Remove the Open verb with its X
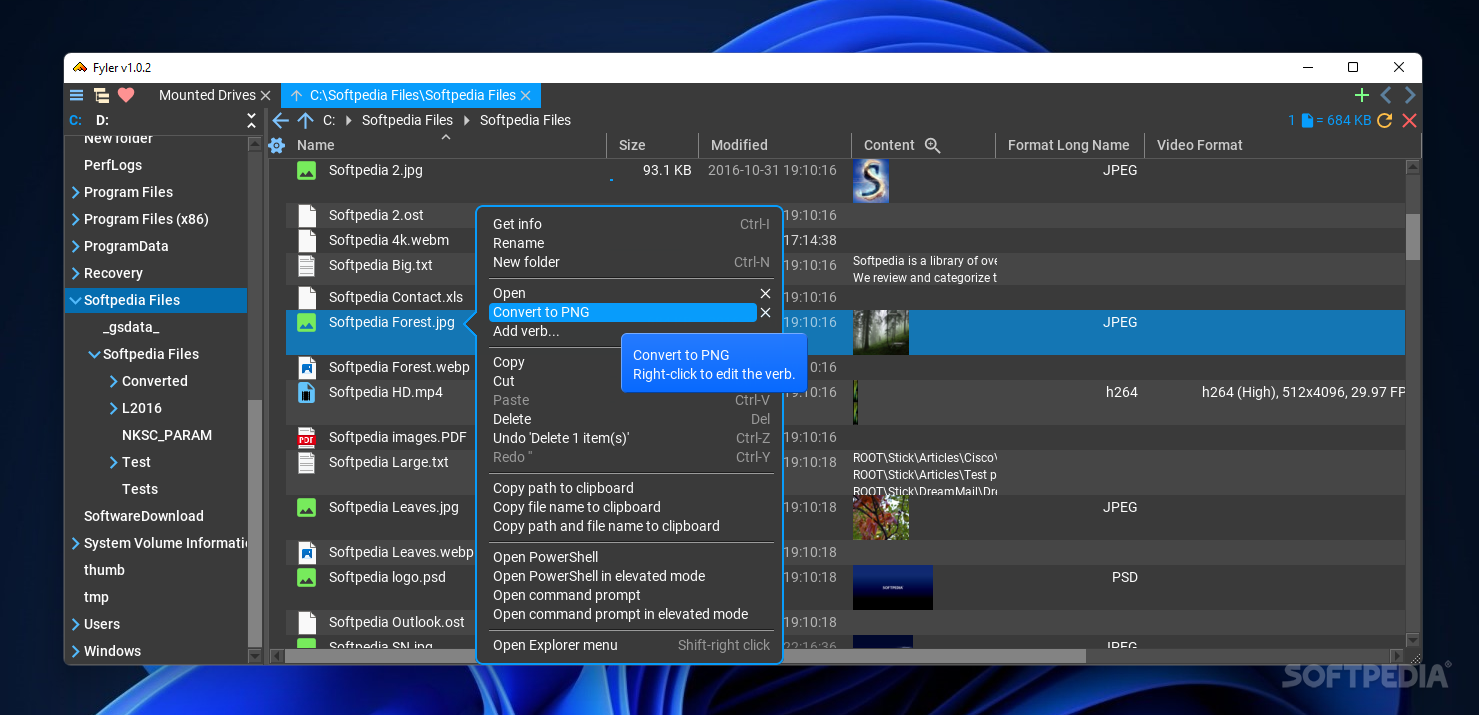This screenshot has width=1479, height=715. click(765, 293)
